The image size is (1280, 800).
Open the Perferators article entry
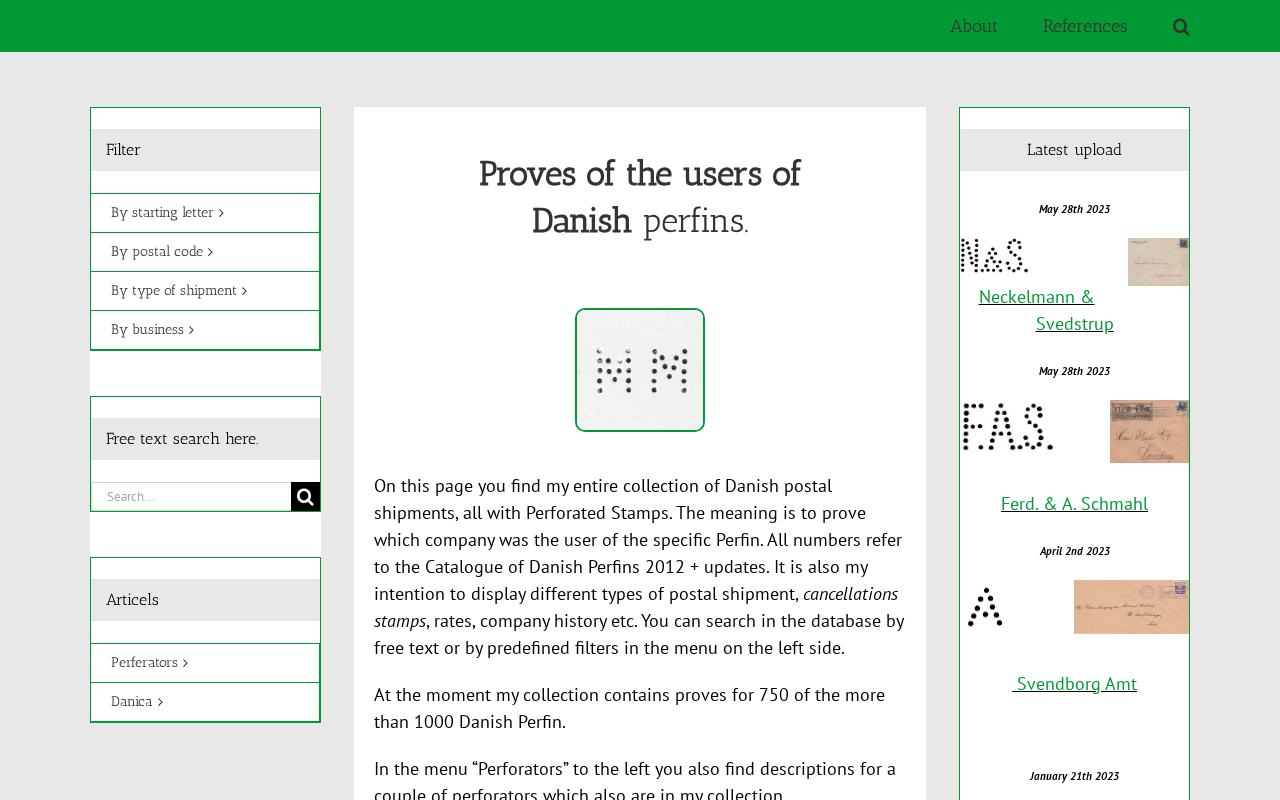[x=149, y=663]
